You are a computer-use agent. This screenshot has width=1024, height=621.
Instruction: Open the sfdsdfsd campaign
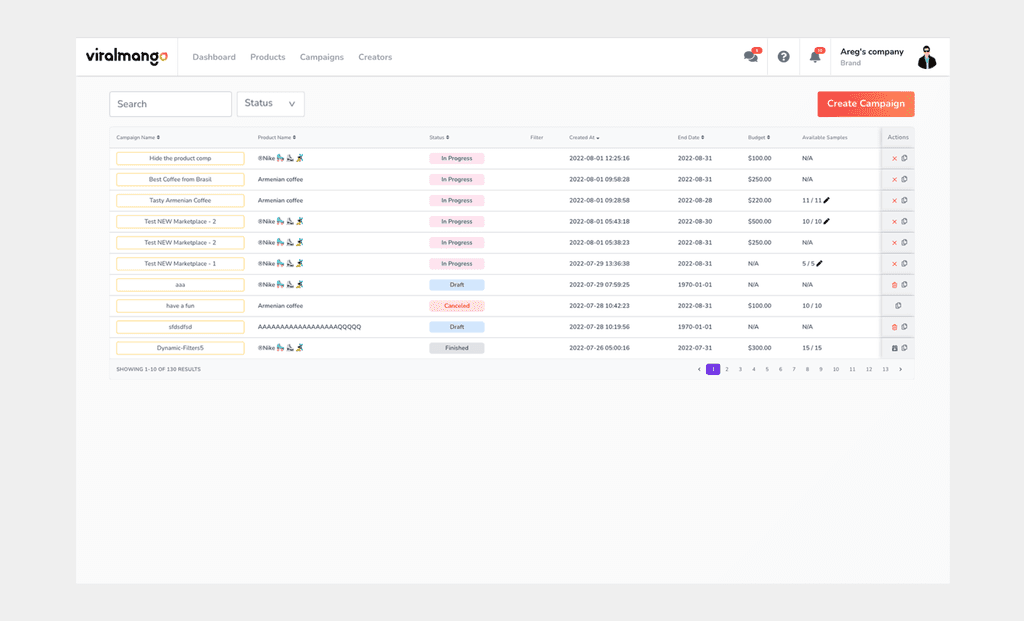(x=180, y=326)
